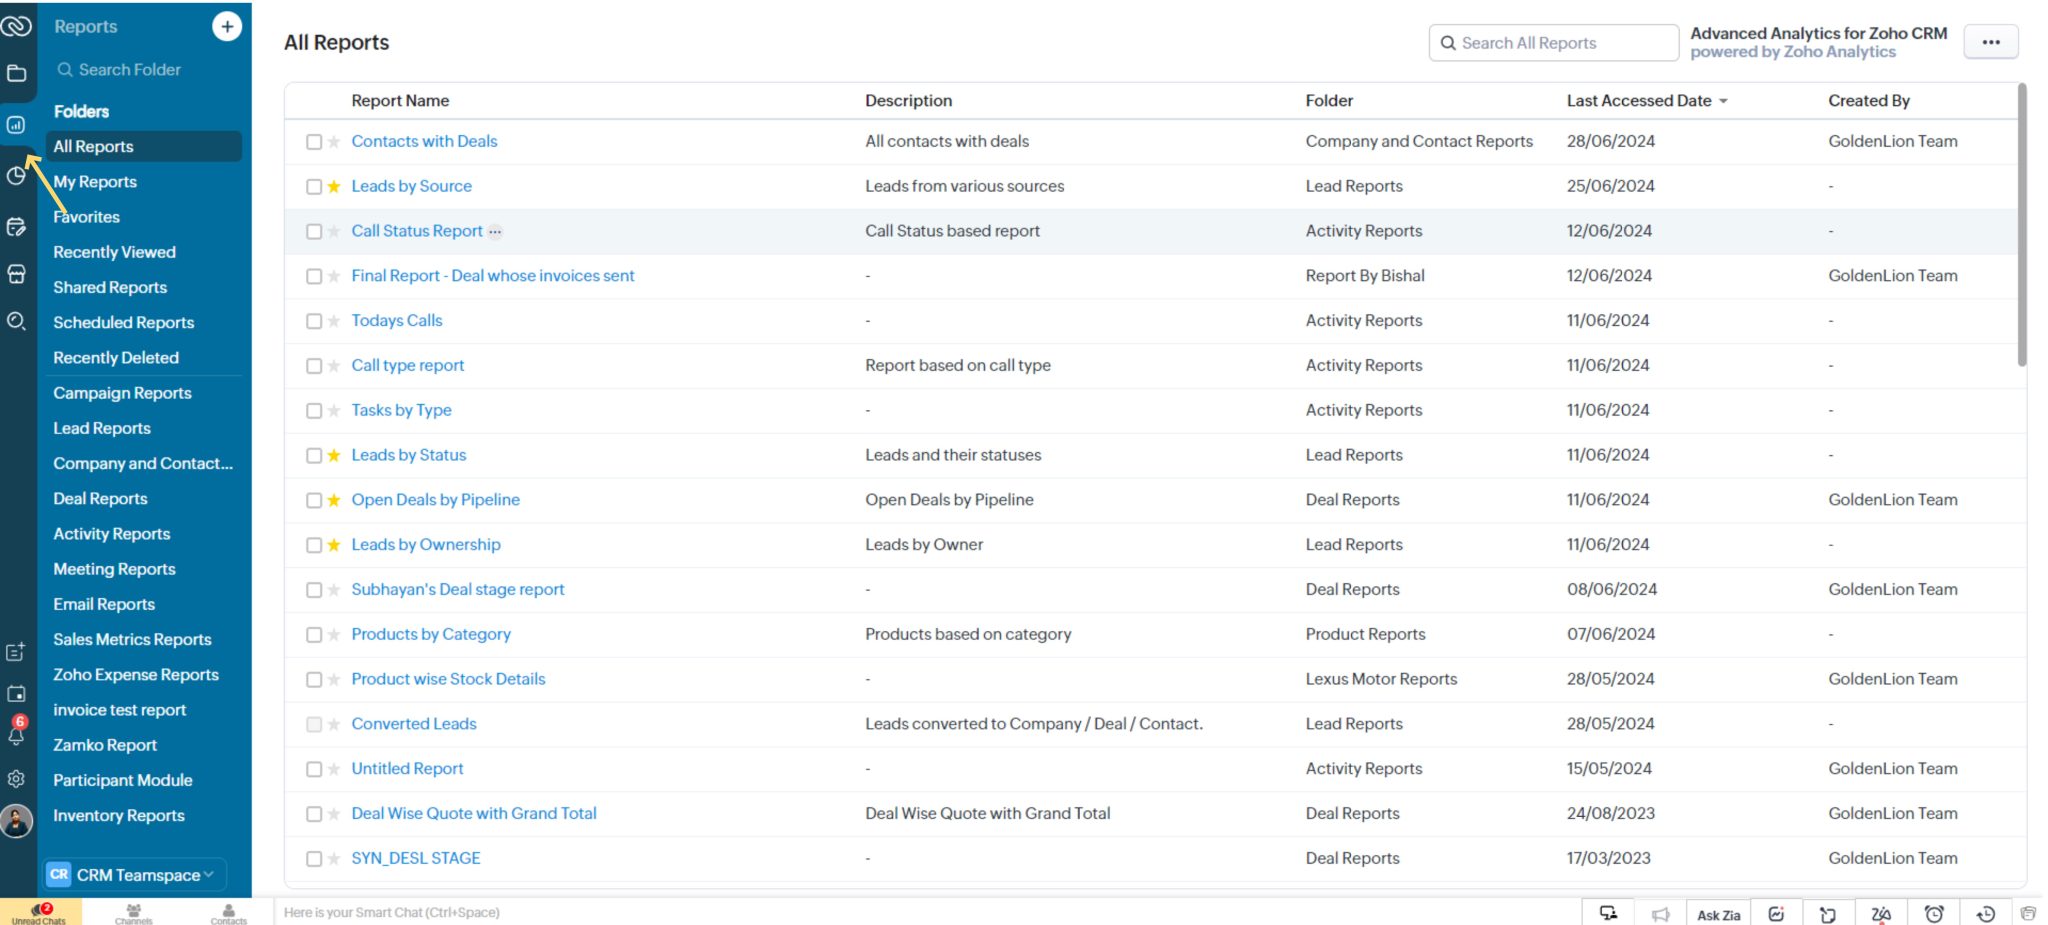The image size is (2048, 925).
Task: Open the Settings gear icon
Action: (16, 779)
